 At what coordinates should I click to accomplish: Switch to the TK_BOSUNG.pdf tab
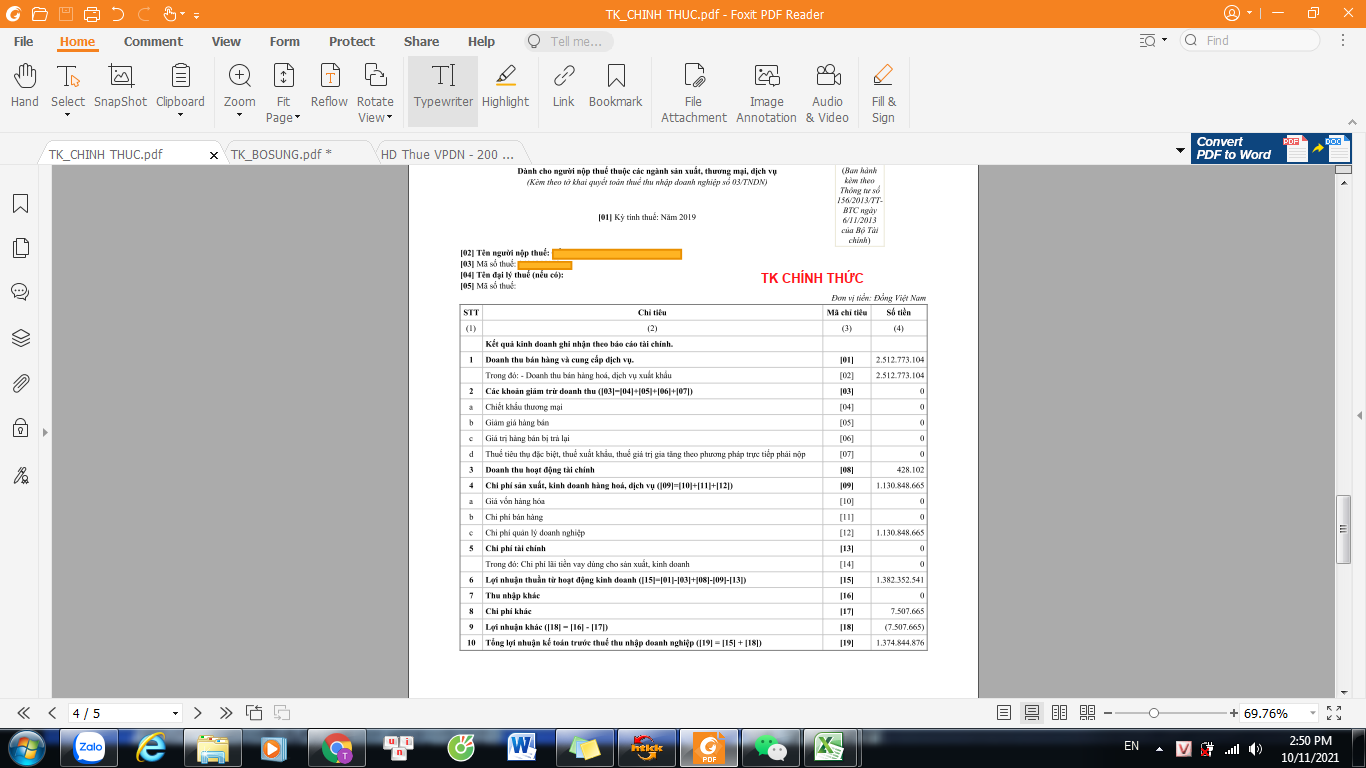(x=280, y=154)
